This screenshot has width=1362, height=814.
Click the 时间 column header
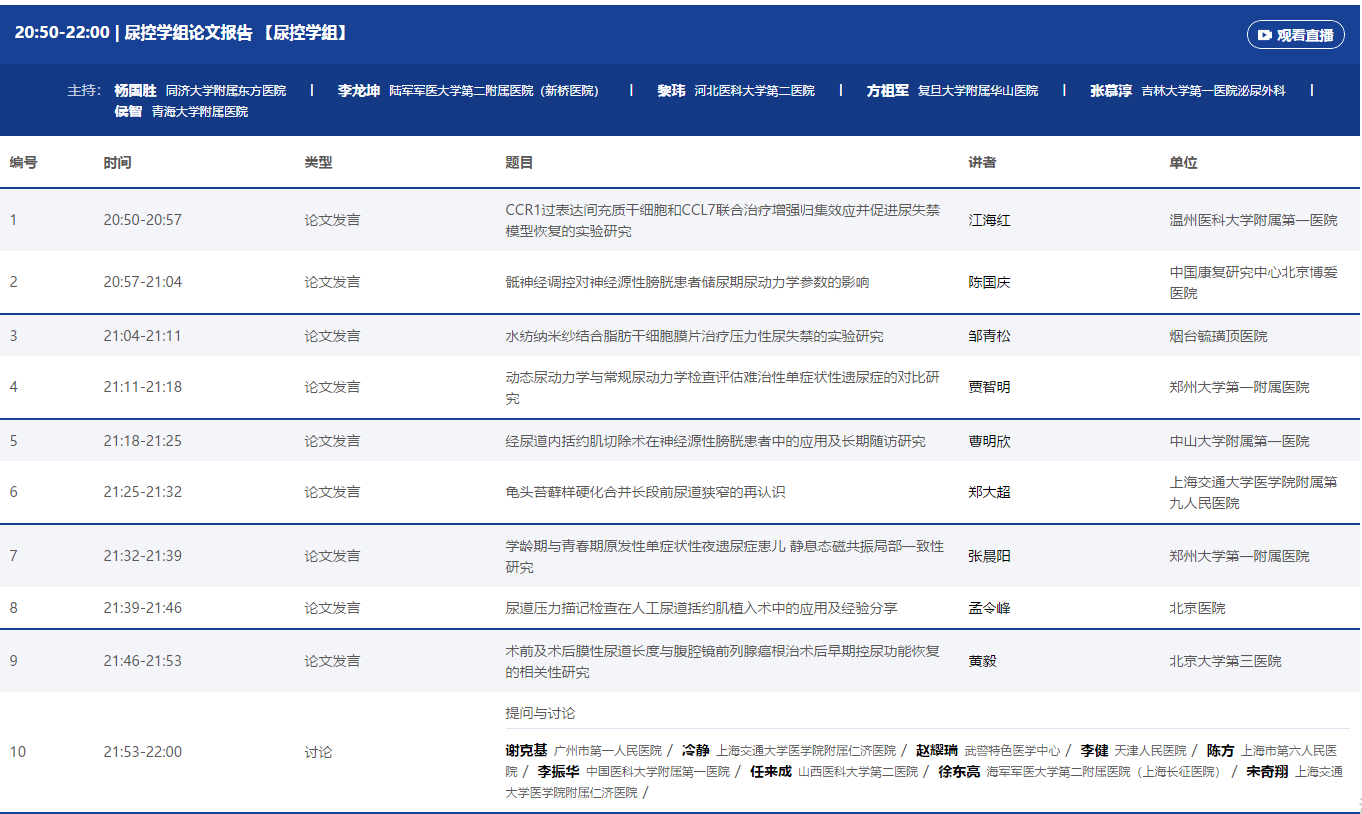click(117, 162)
